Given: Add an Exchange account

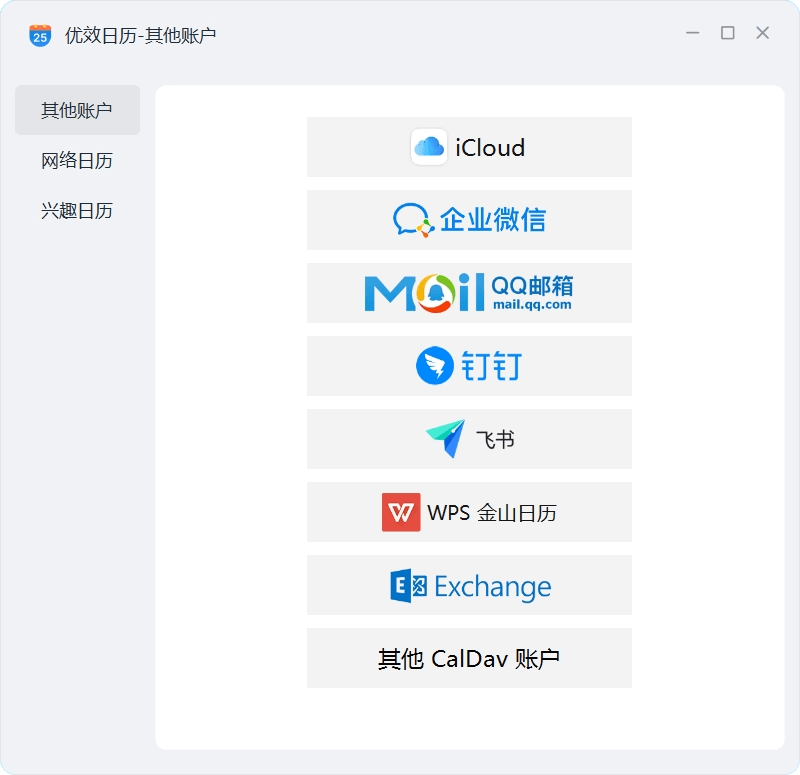Looking at the screenshot, I should tap(469, 585).
